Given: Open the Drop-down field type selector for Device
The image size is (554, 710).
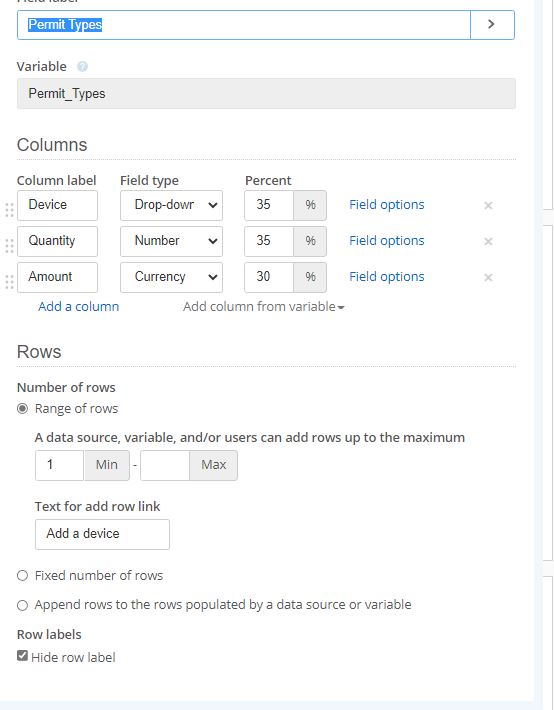Looking at the screenshot, I should click(171, 205).
